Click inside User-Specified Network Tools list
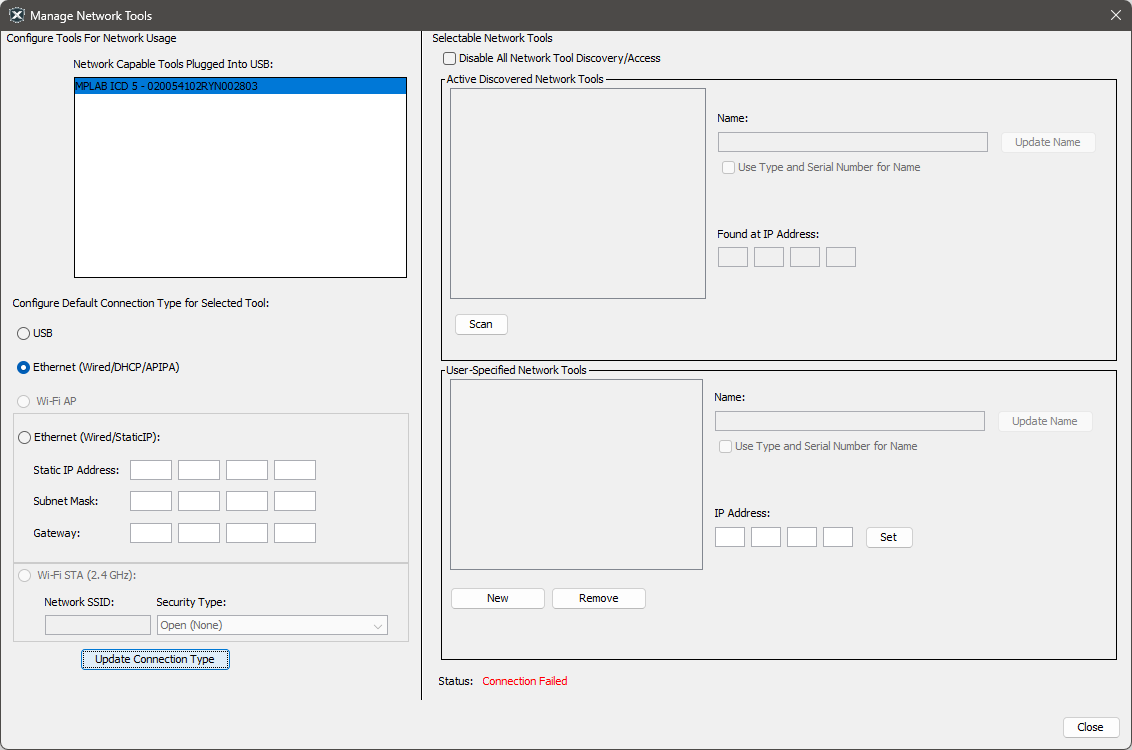Screen dimensions: 1132x750 [x=576, y=474]
